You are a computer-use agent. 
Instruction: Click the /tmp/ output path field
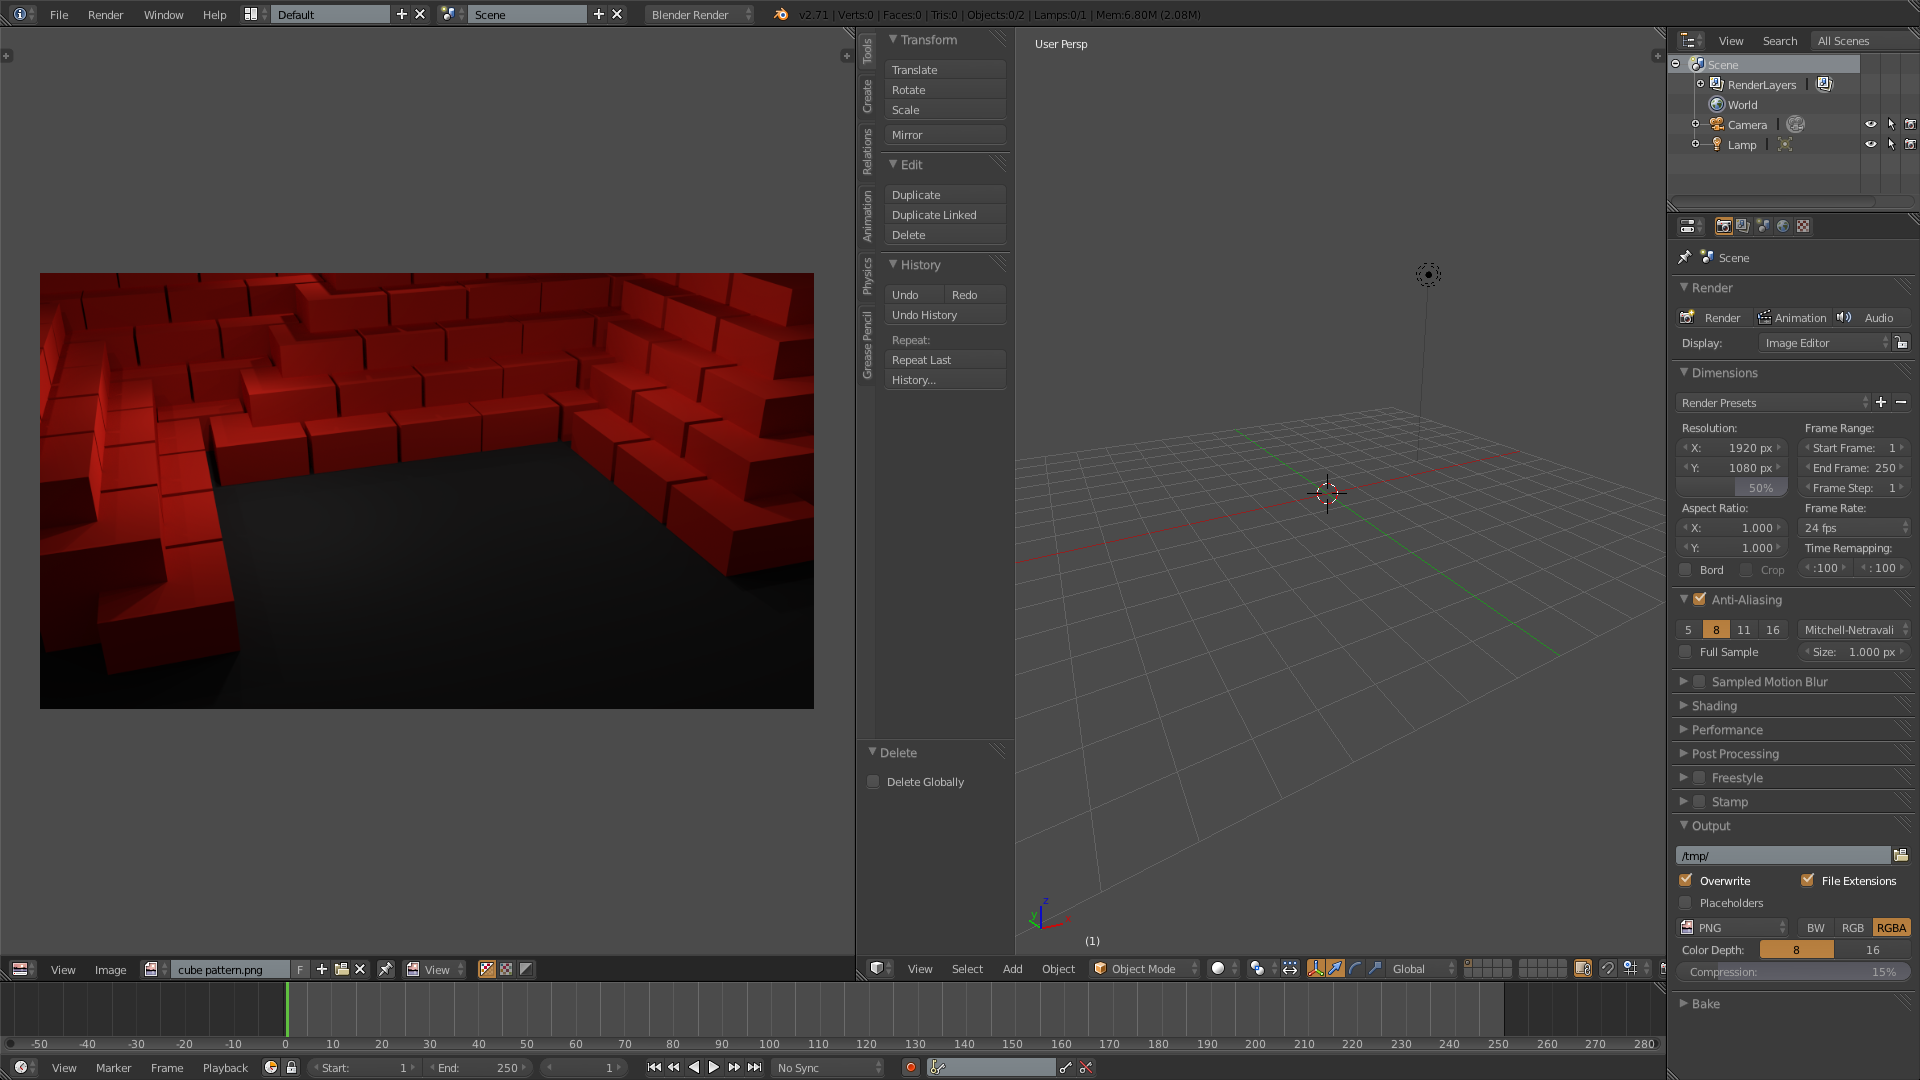1780,855
